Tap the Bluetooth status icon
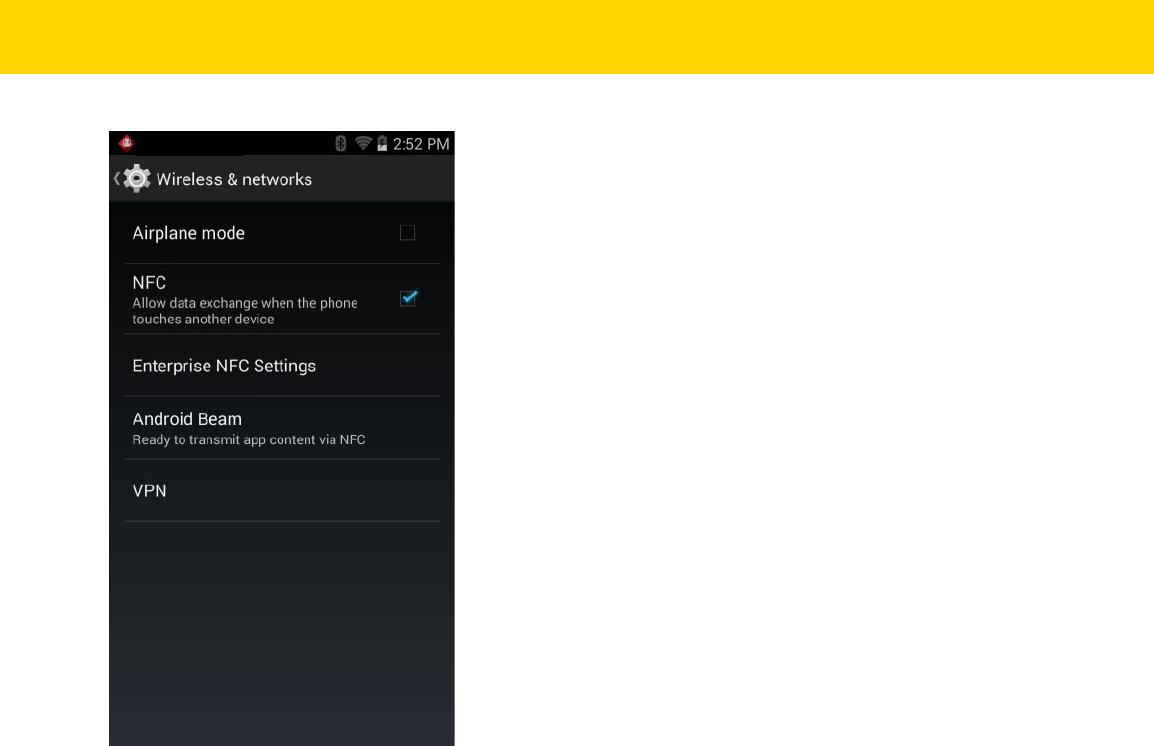The height and width of the screenshot is (746, 1154). 341,143
